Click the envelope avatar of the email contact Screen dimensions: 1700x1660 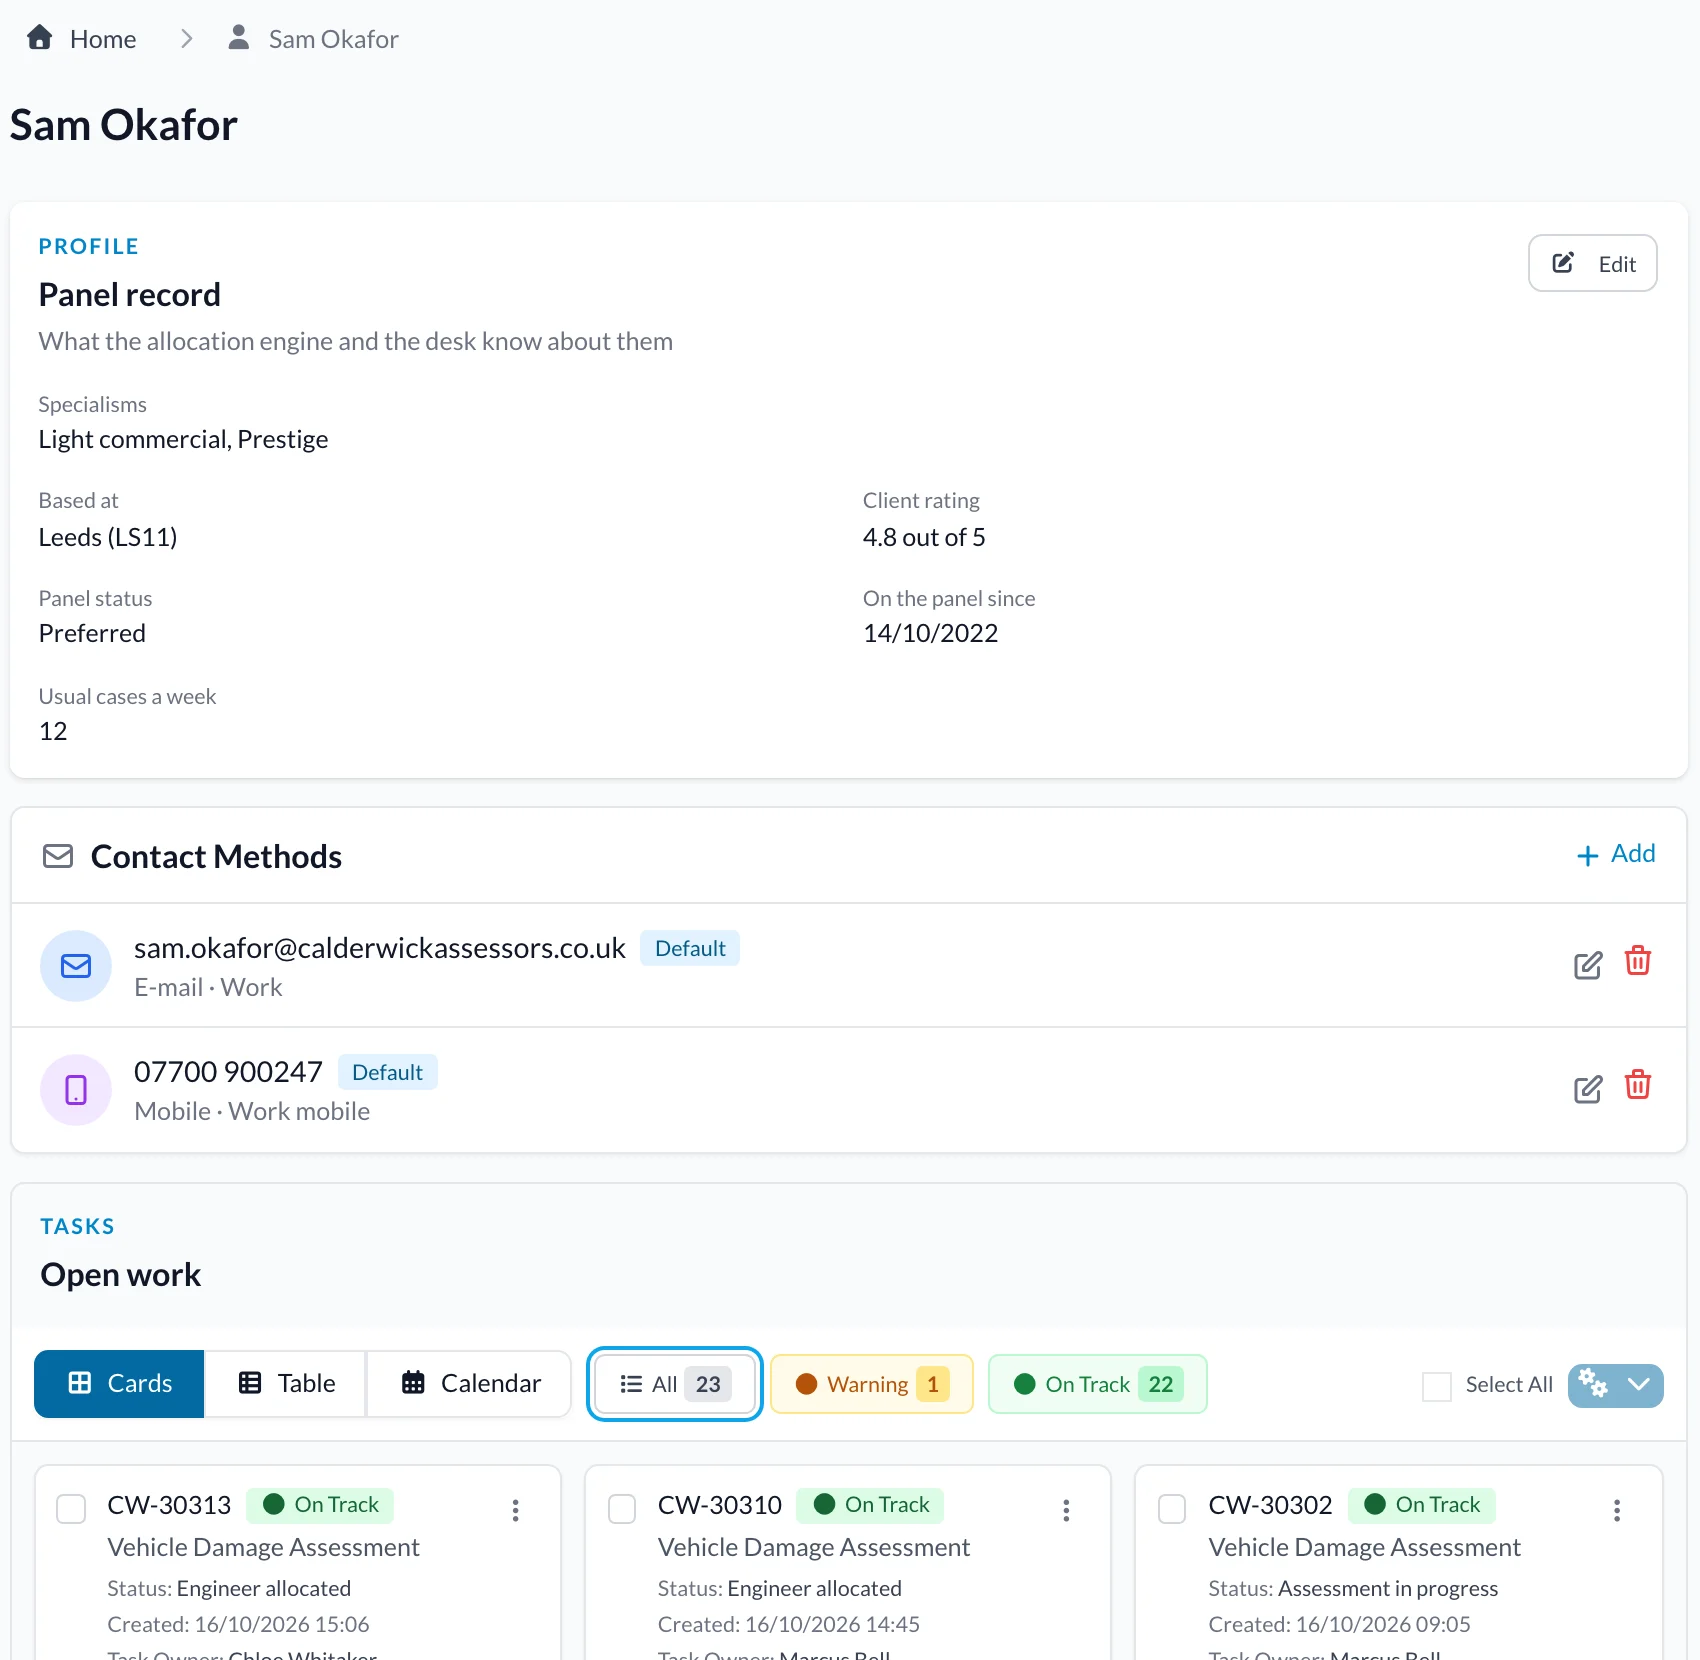point(76,966)
